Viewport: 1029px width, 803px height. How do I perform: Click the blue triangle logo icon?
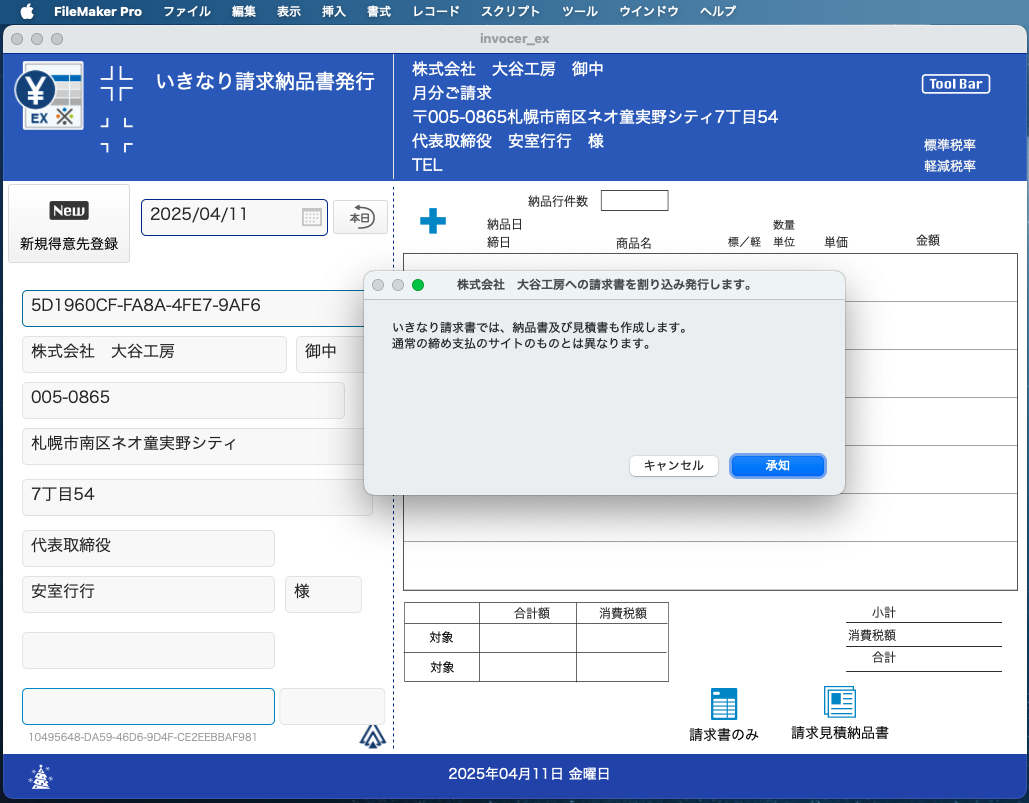point(372,737)
